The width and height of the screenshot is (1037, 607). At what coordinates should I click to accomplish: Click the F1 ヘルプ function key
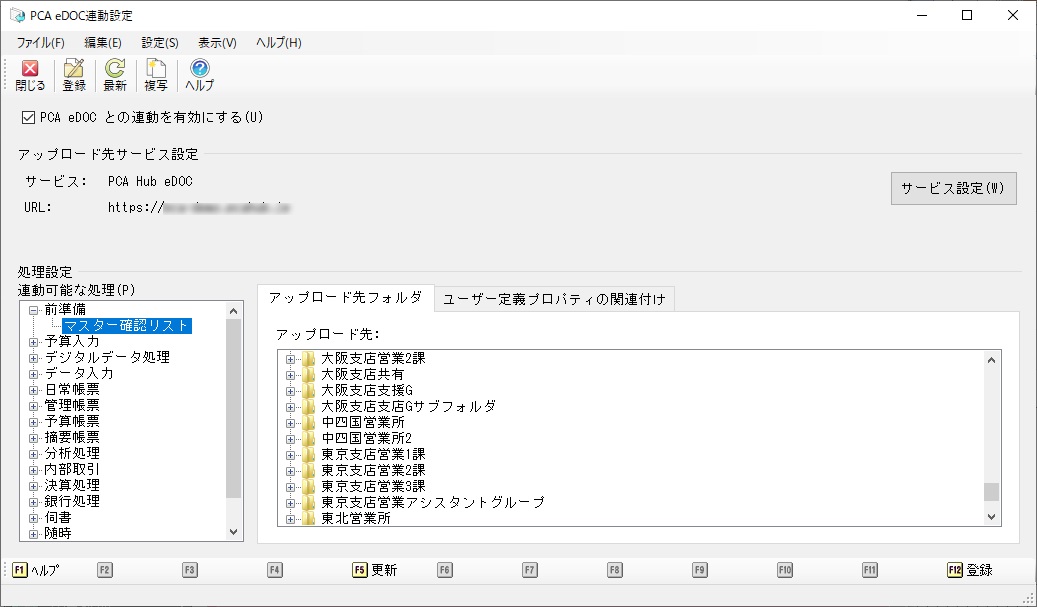coord(36,570)
